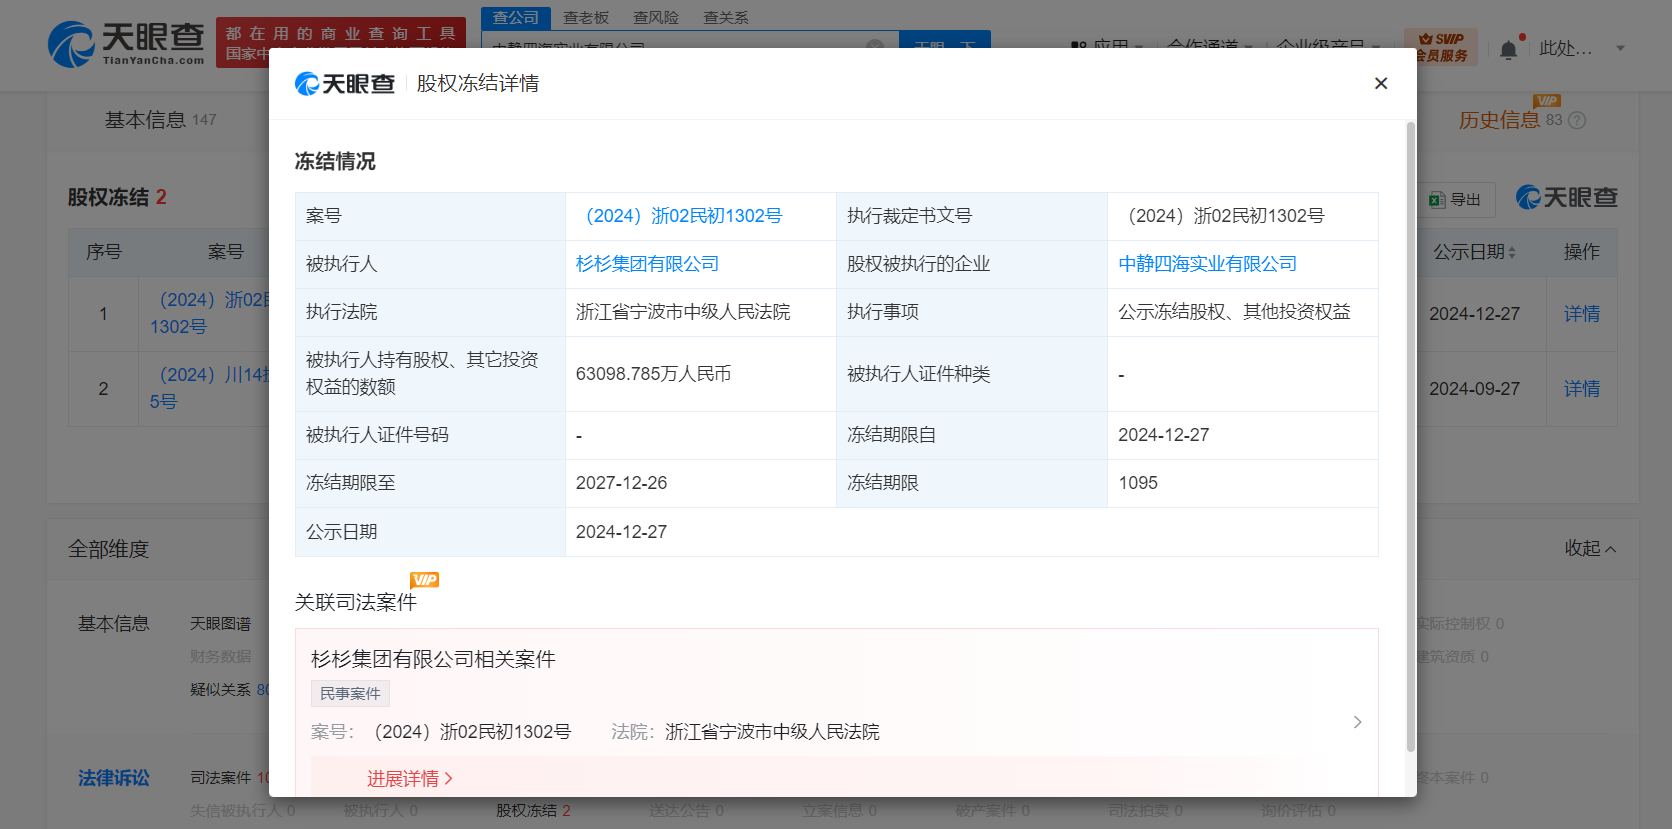This screenshot has height=829, width=1672.
Task: Click the SVIP 会员服务 badge
Action: pos(1441,47)
